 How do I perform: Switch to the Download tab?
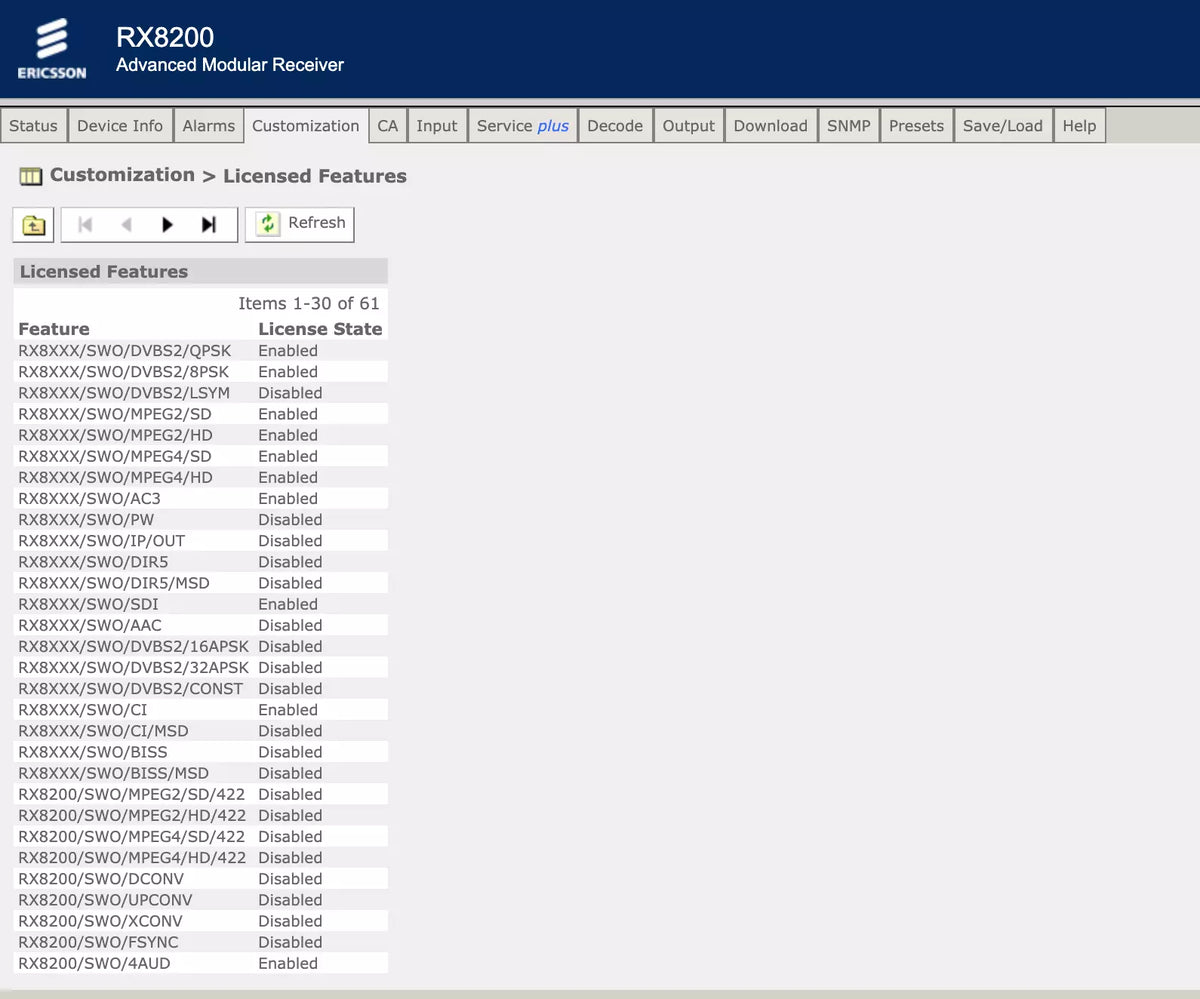point(770,126)
